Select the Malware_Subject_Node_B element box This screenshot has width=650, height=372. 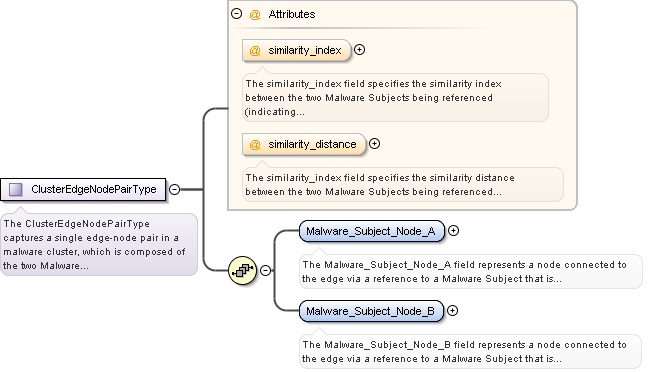[371, 311]
